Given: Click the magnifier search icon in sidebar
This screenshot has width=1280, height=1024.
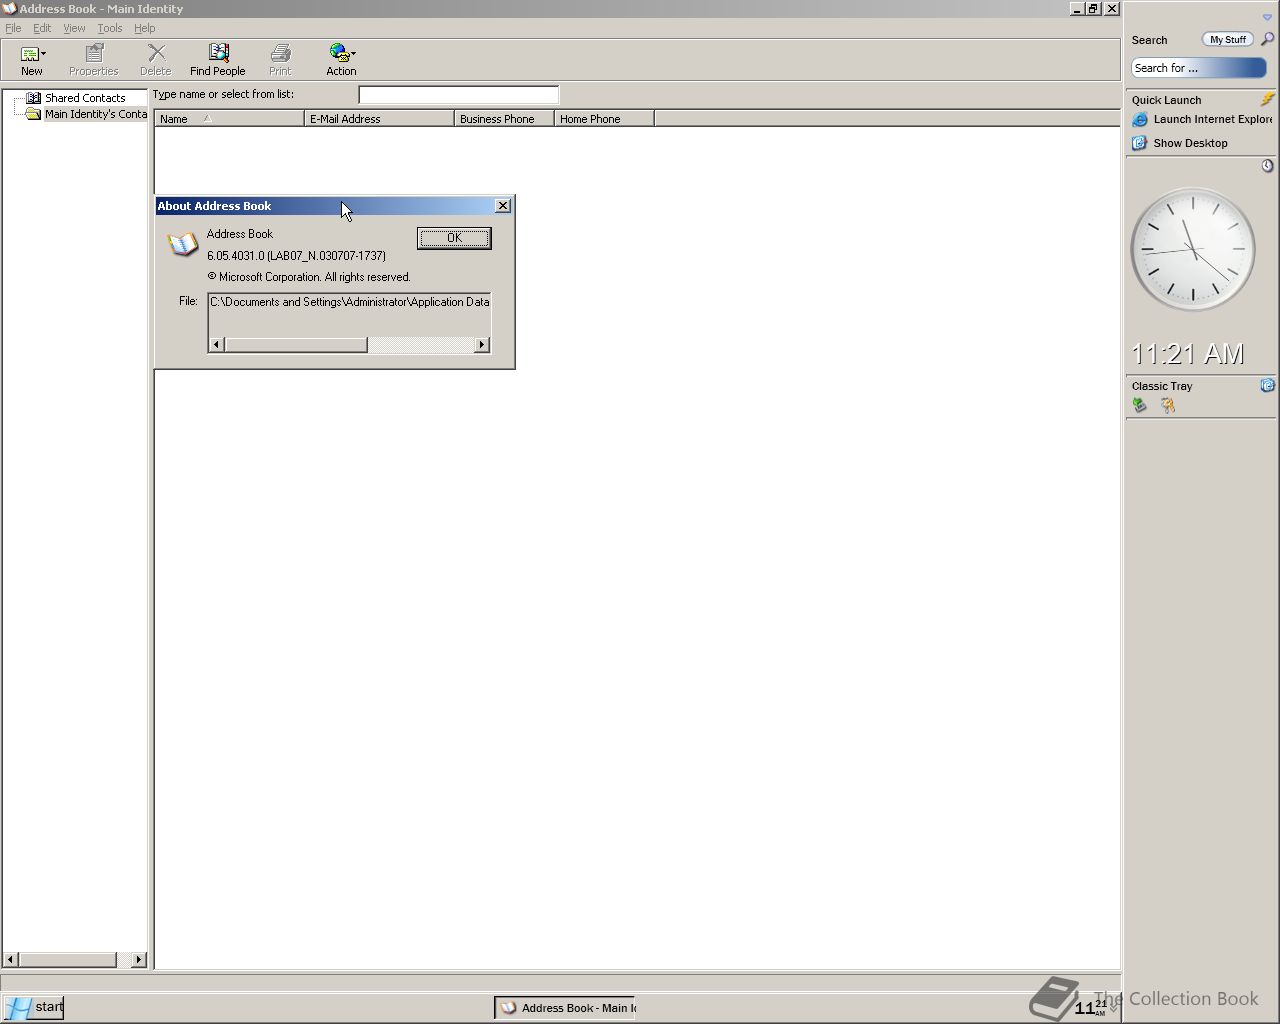Looking at the screenshot, I should click(x=1267, y=40).
